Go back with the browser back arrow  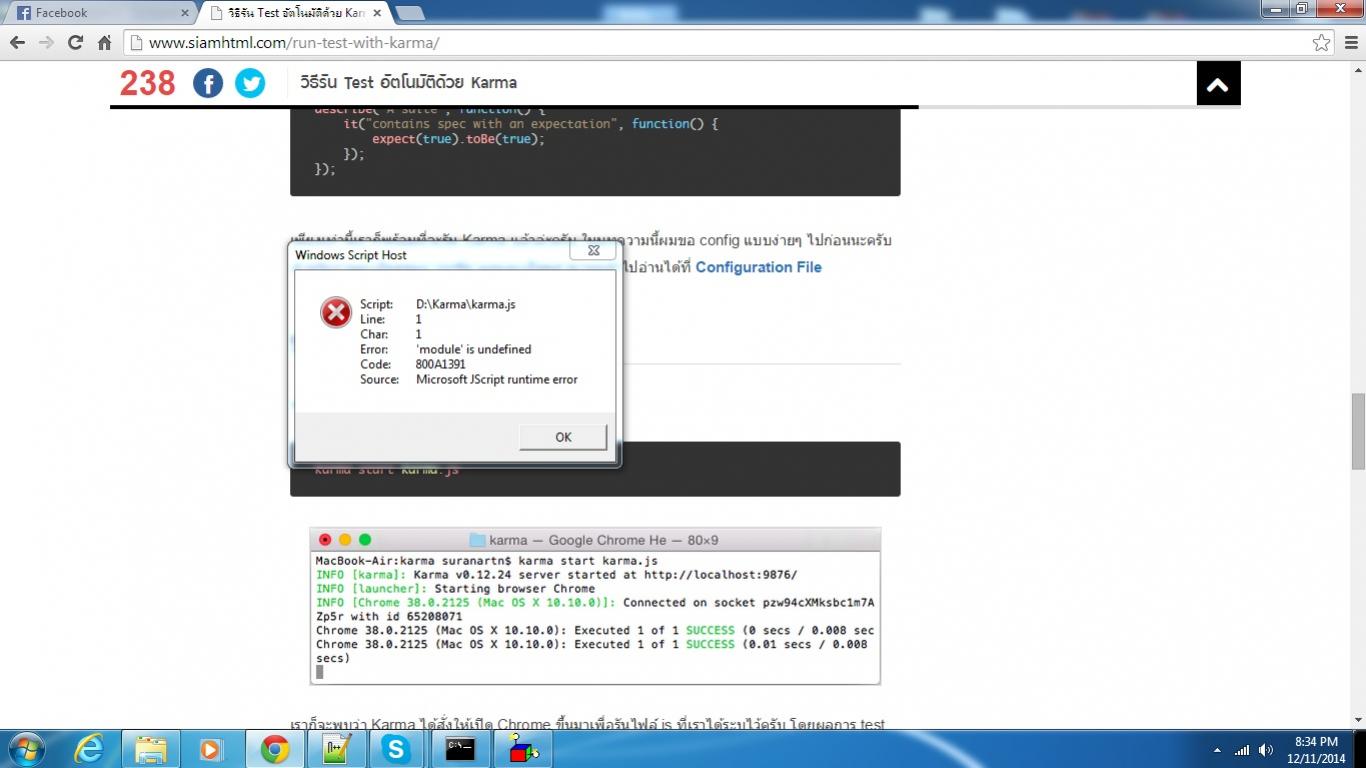coord(17,42)
